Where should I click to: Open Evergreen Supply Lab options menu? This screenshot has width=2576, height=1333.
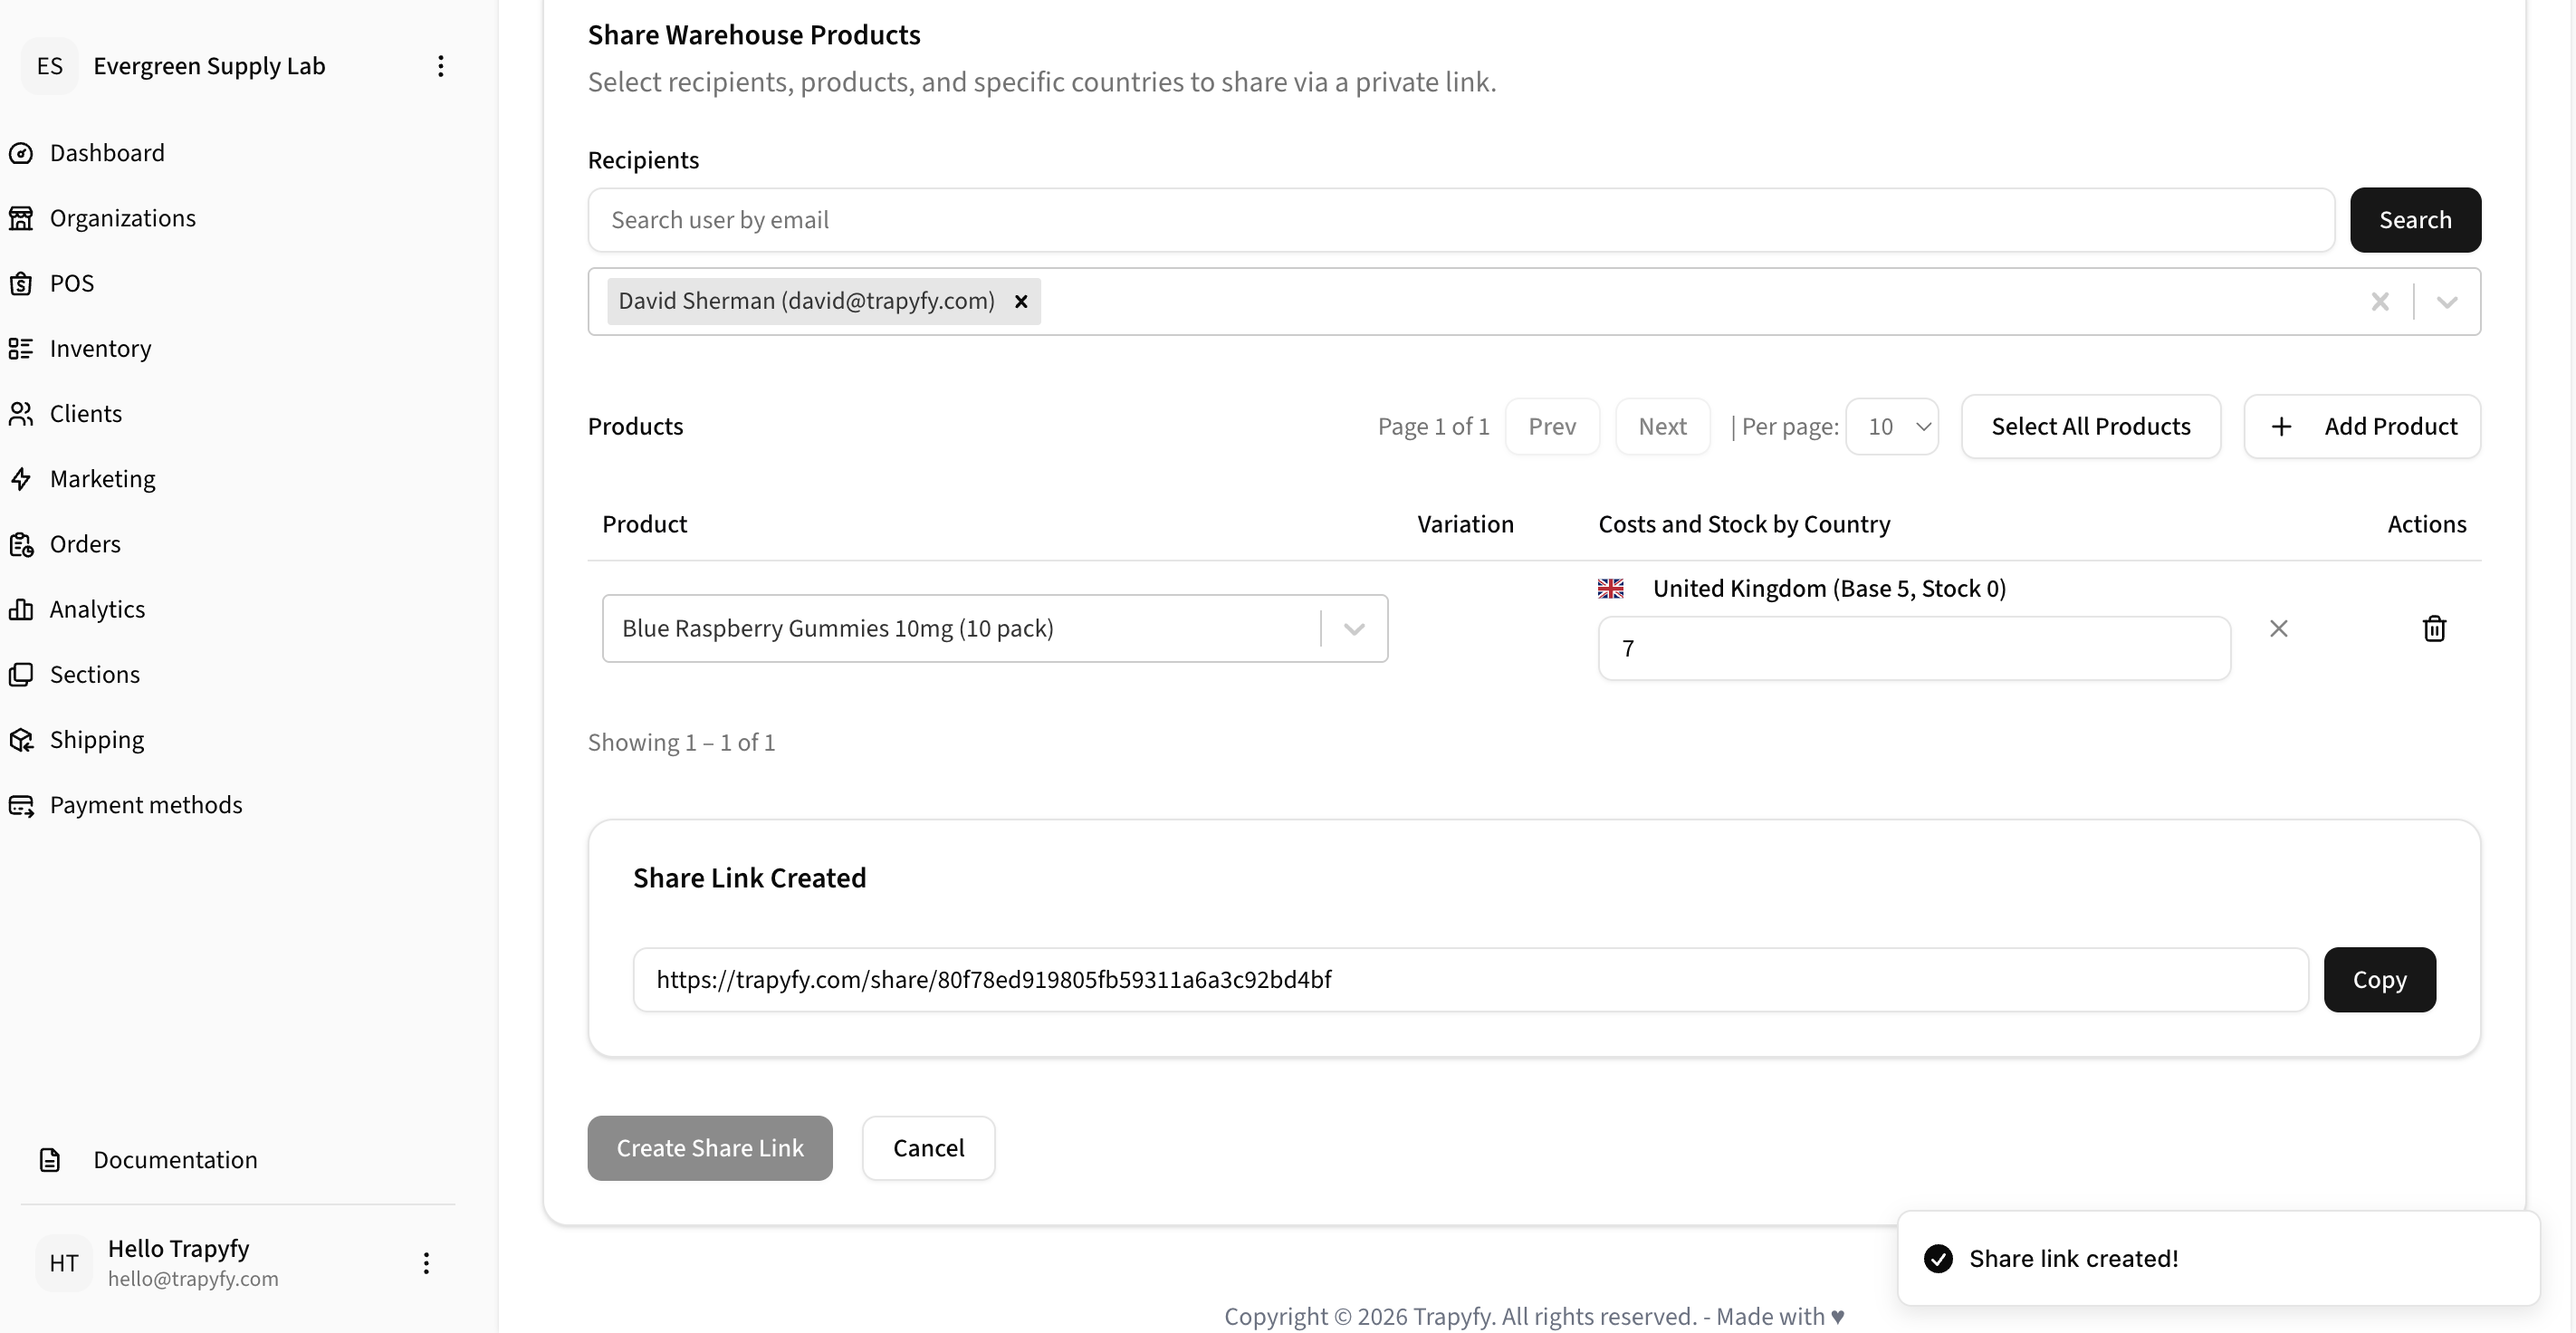(x=440, y=66)
